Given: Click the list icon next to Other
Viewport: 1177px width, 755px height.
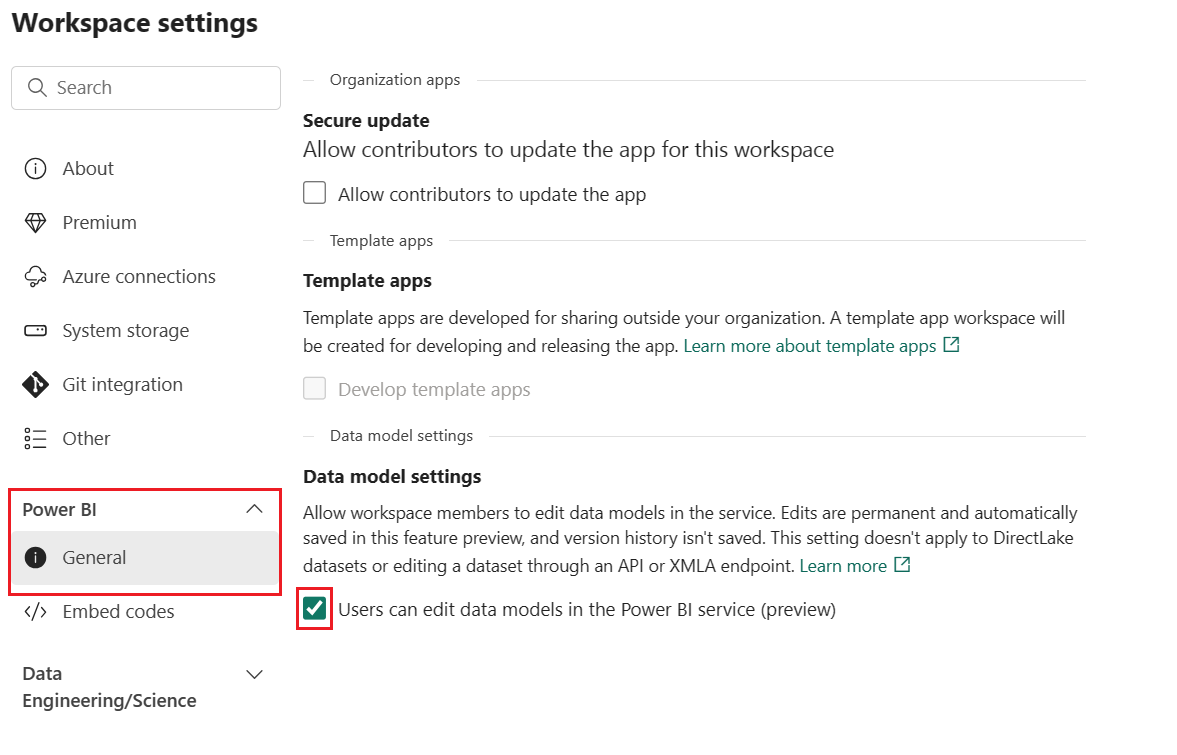Looking at the screenshot, I should tap(36, 438).
